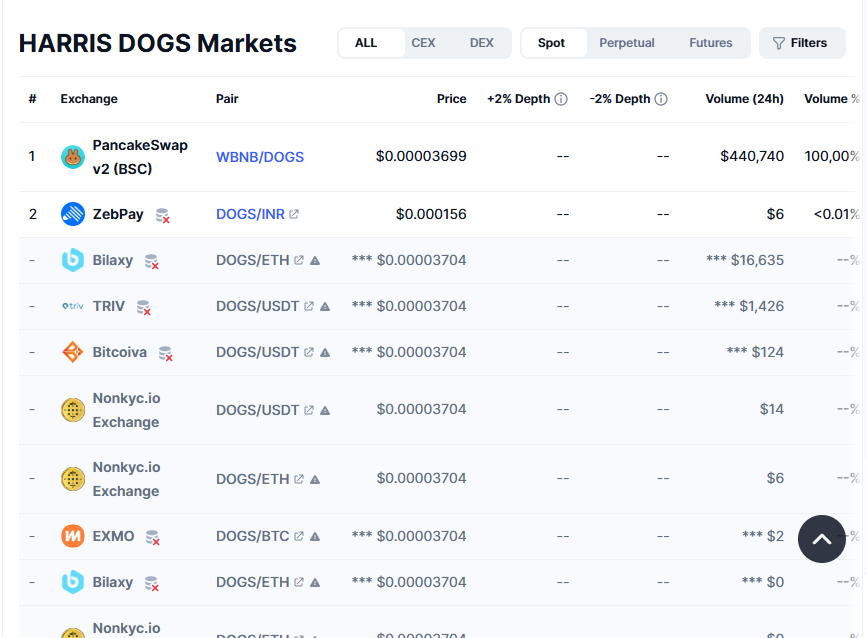Viewport: 867px width, 638px height.
Task: Open the DOGS/INR pair link
Action: pos(250,214)
